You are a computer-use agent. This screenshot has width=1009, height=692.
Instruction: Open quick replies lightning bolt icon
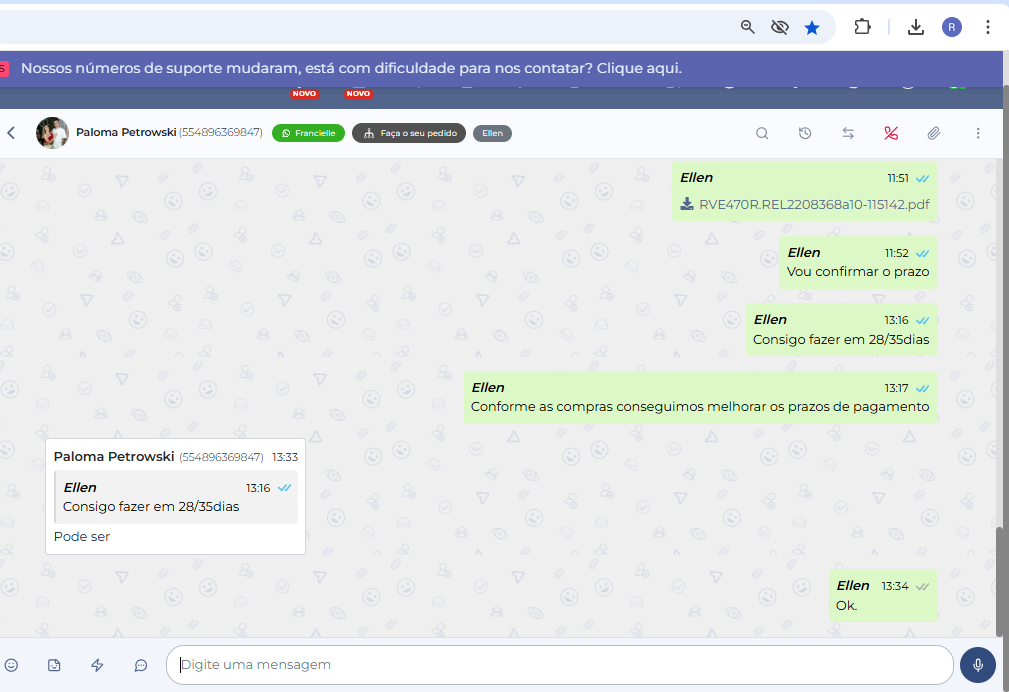(x=98, y=665)
